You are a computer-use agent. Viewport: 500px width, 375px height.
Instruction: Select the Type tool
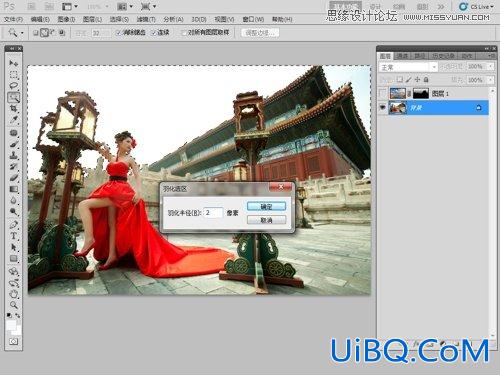[x=14, y=236]
